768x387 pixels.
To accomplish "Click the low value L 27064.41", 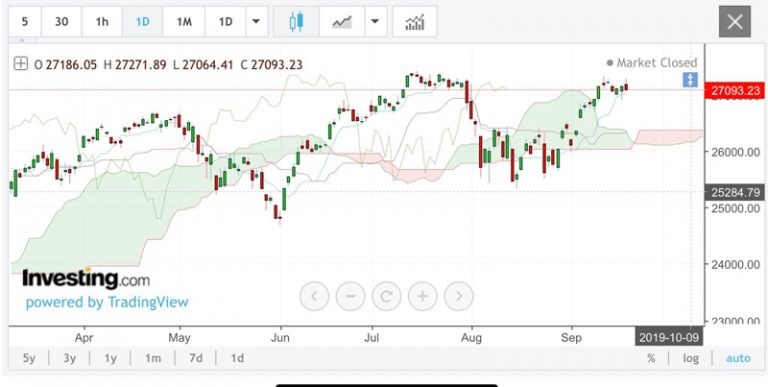I will click(203, 65).
